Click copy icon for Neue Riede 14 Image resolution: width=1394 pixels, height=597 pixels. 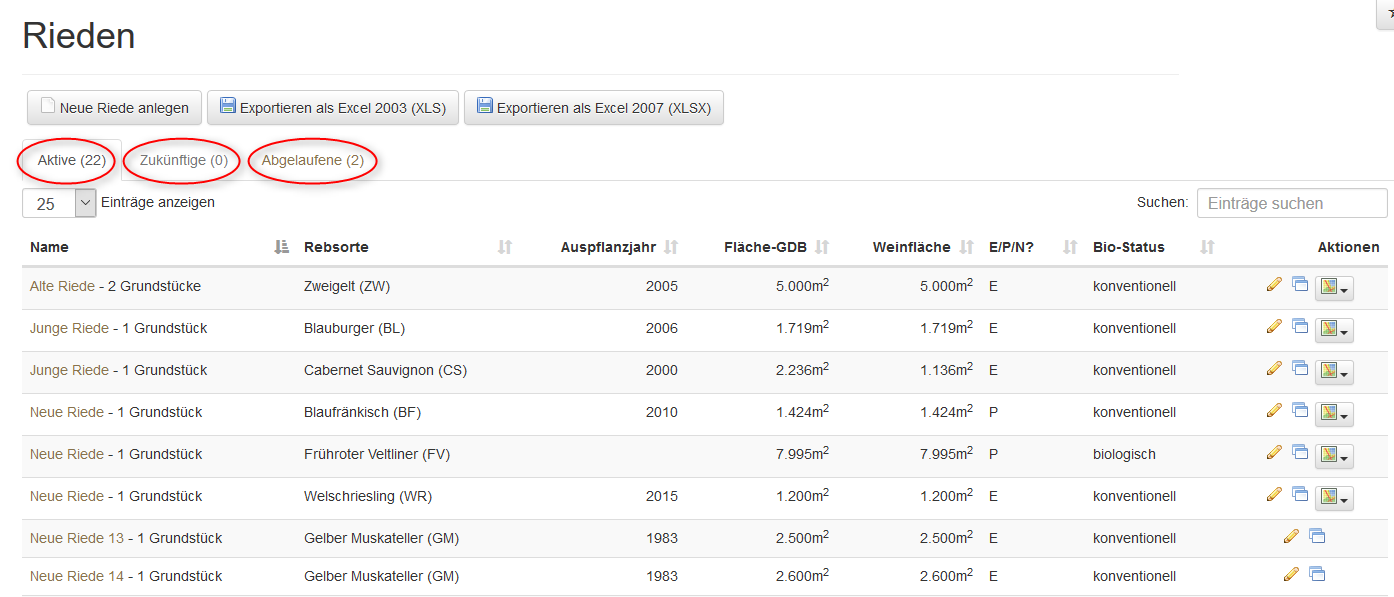pyautogui.click(x=1317, y=574)
